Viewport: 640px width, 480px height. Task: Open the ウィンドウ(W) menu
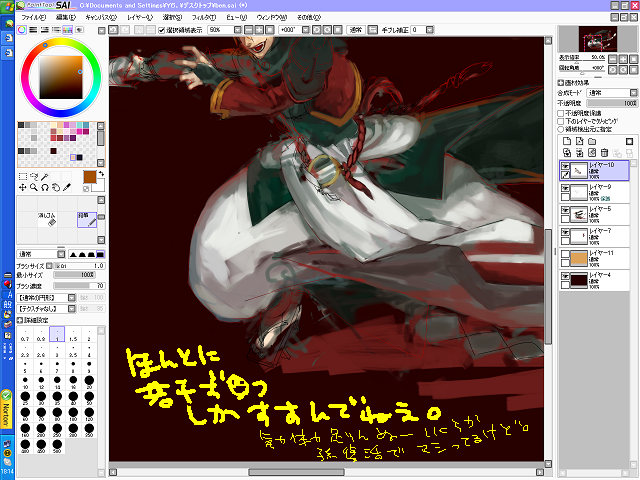coord(271,17)
